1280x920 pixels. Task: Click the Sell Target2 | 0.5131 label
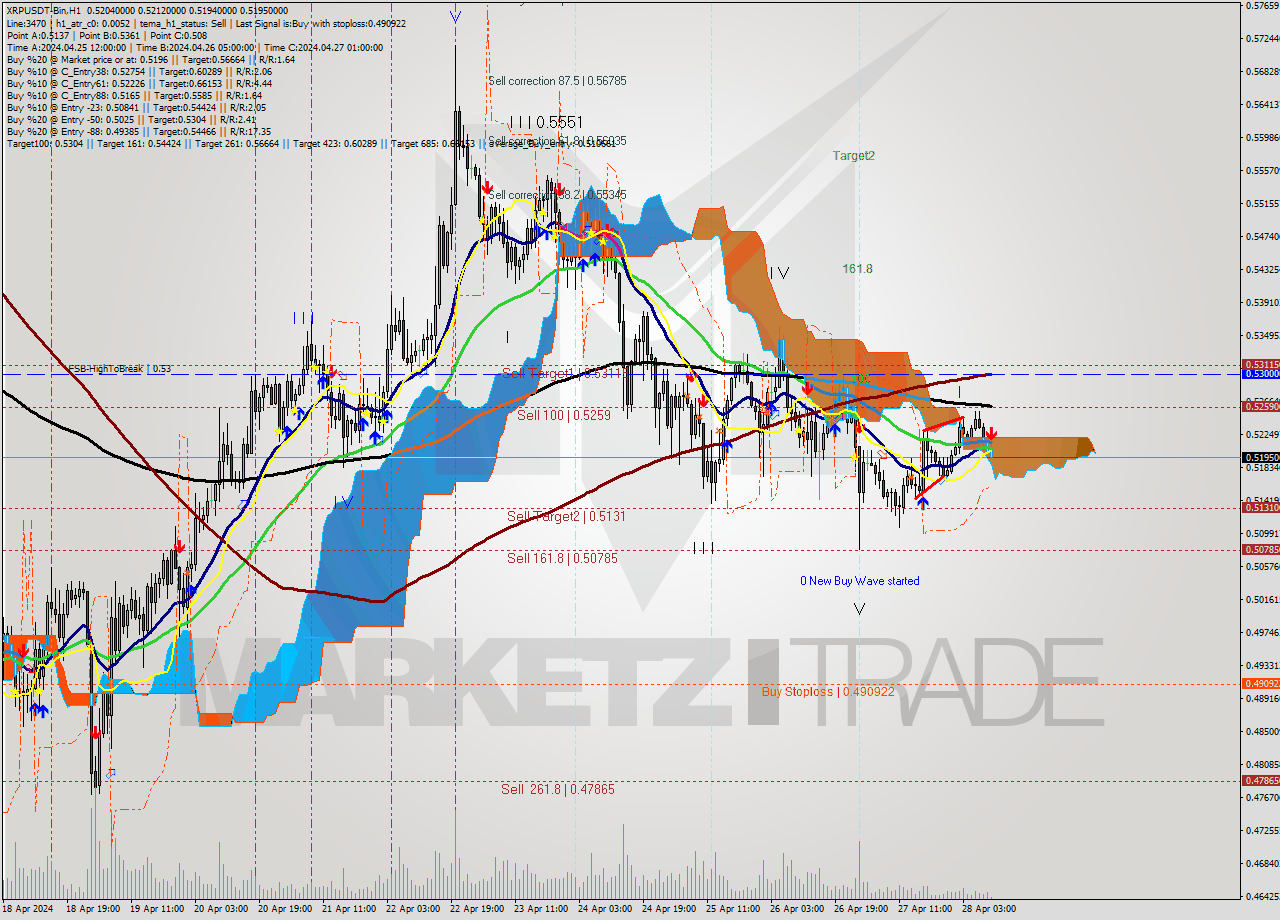(x=566, y=517)
